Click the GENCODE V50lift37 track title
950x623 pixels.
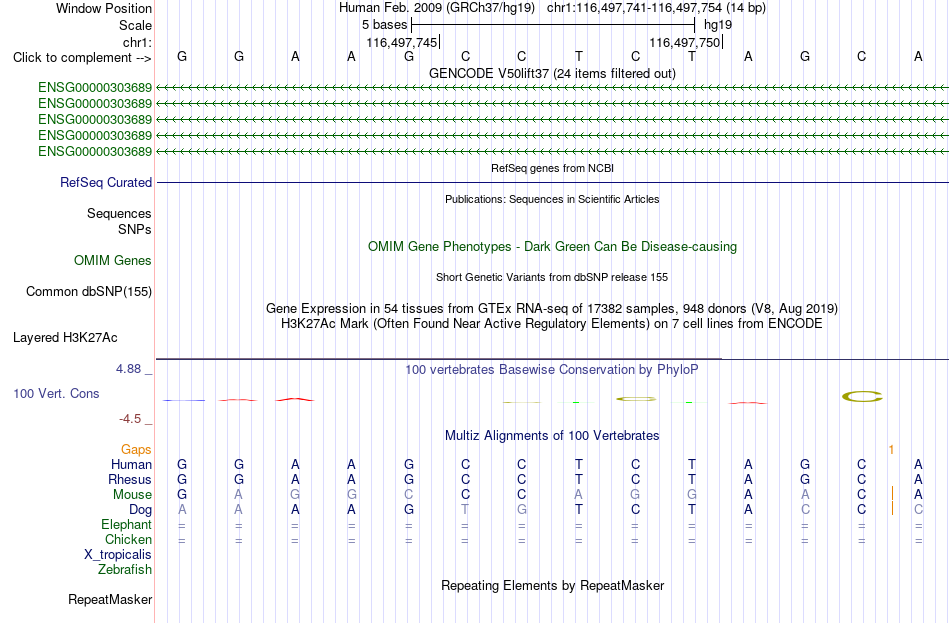pos(552,73)
